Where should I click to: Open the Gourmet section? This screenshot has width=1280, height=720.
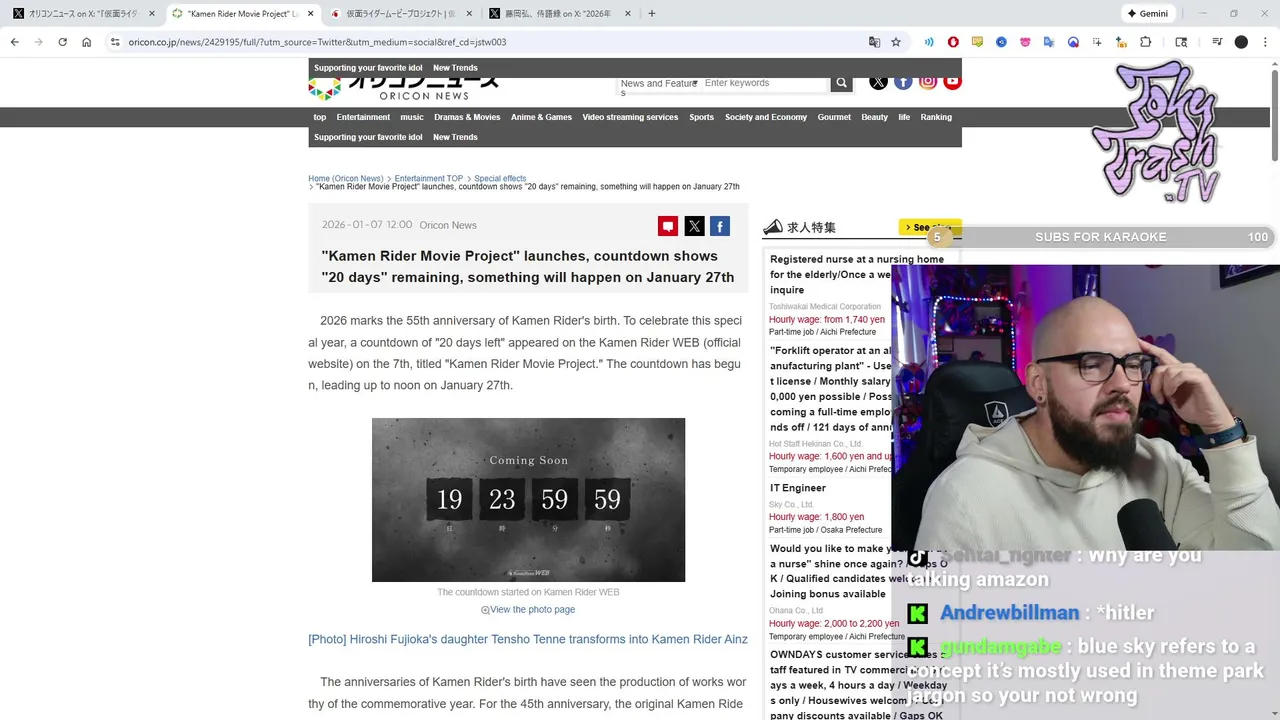click(834, 117)
